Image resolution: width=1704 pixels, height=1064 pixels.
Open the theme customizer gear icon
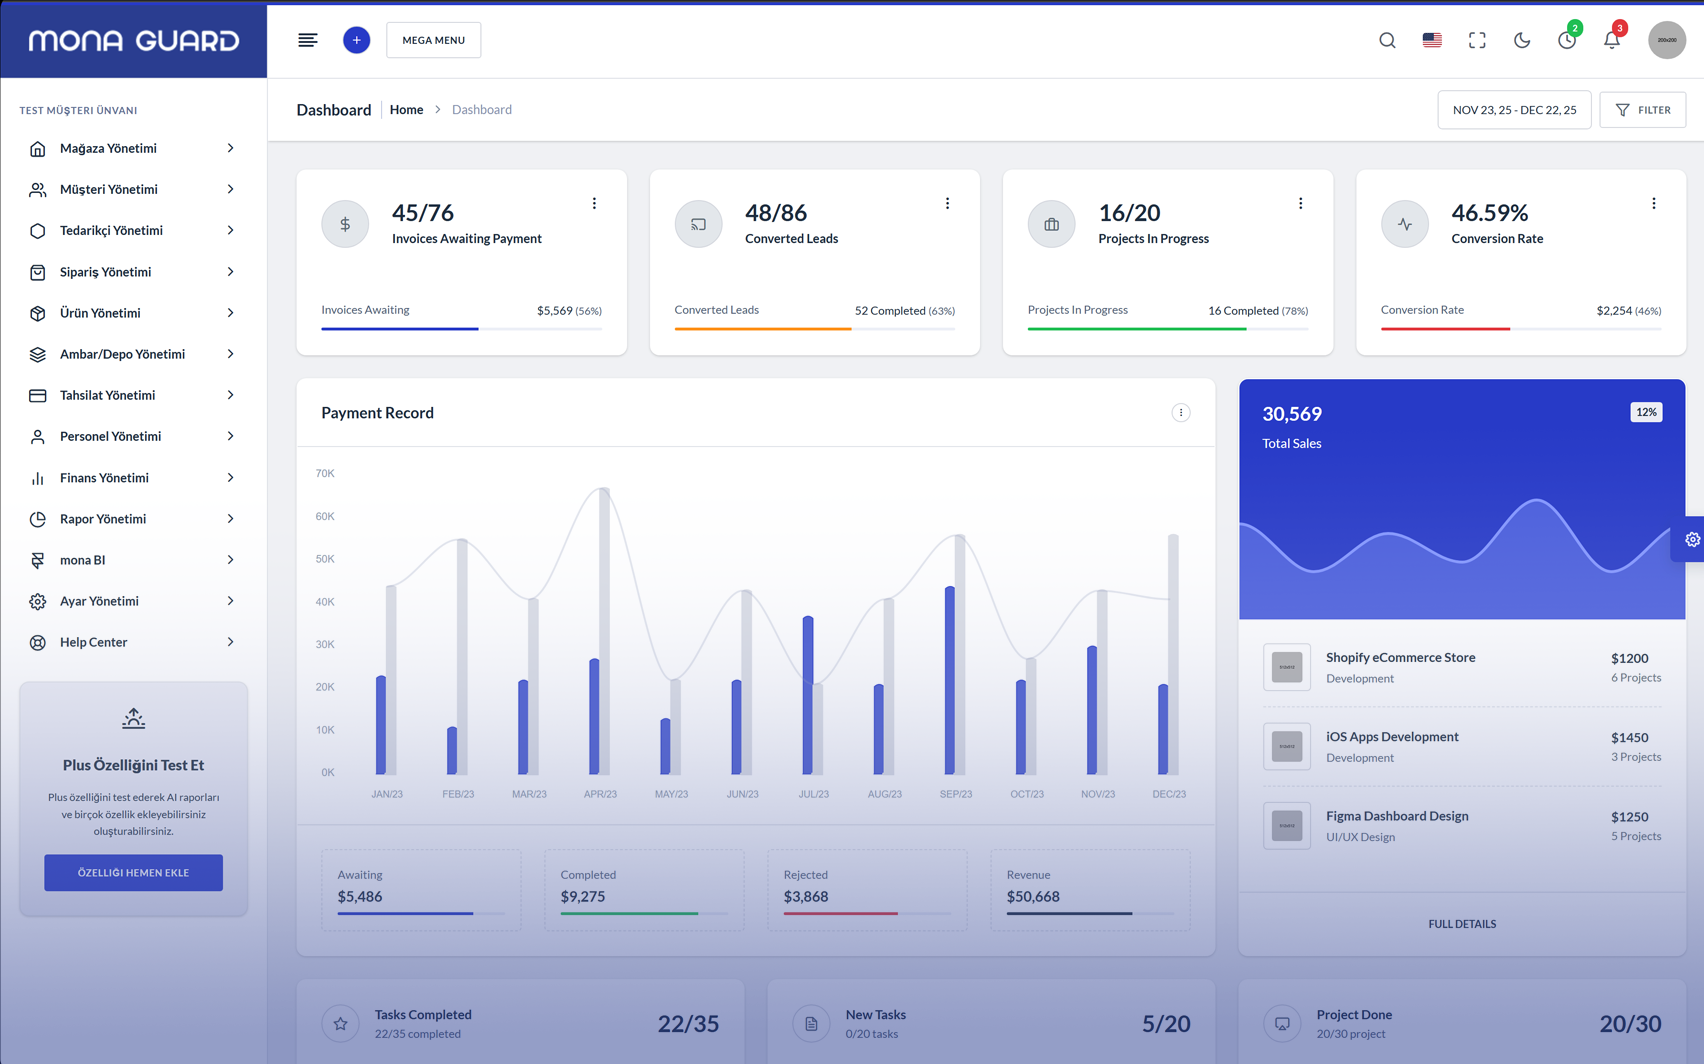pos(1692,539)
